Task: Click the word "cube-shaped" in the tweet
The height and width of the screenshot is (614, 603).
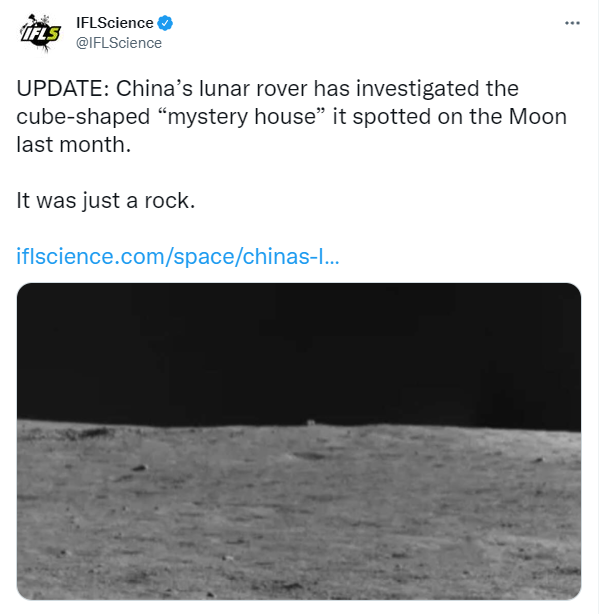Action: pyautogui.click(x=83, y=117)
